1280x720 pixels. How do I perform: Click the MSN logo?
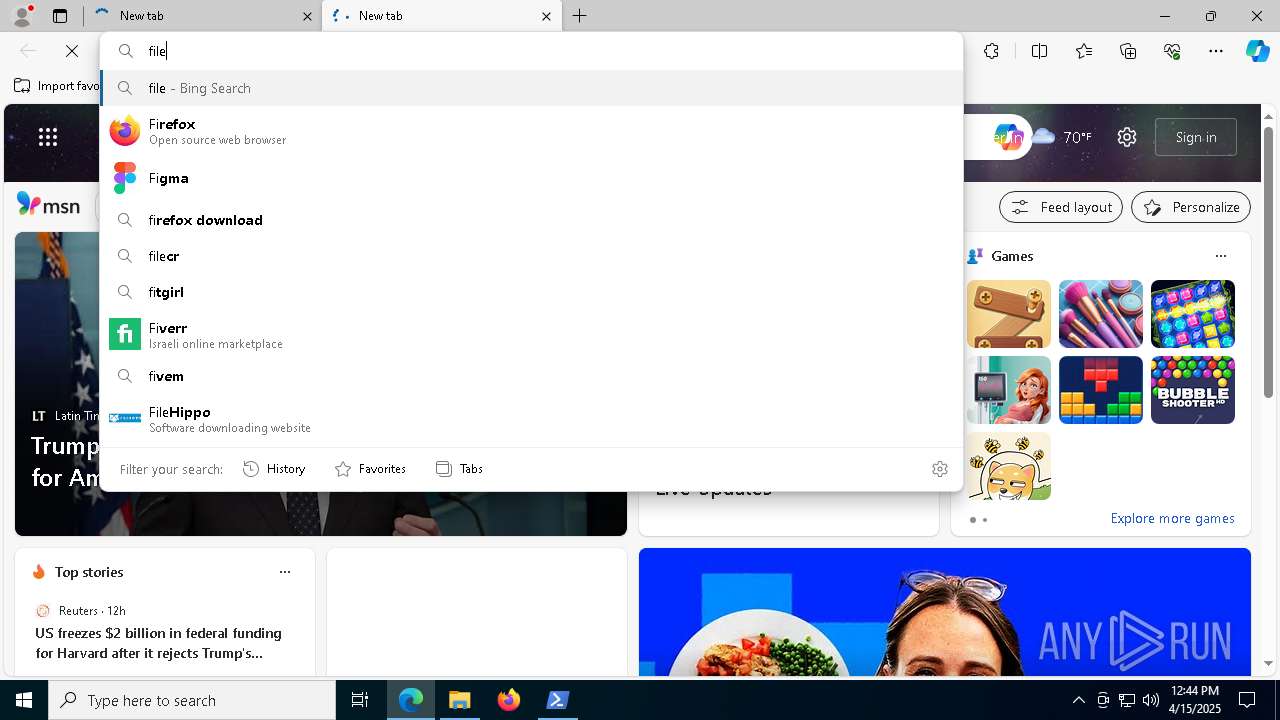[48, 205]
